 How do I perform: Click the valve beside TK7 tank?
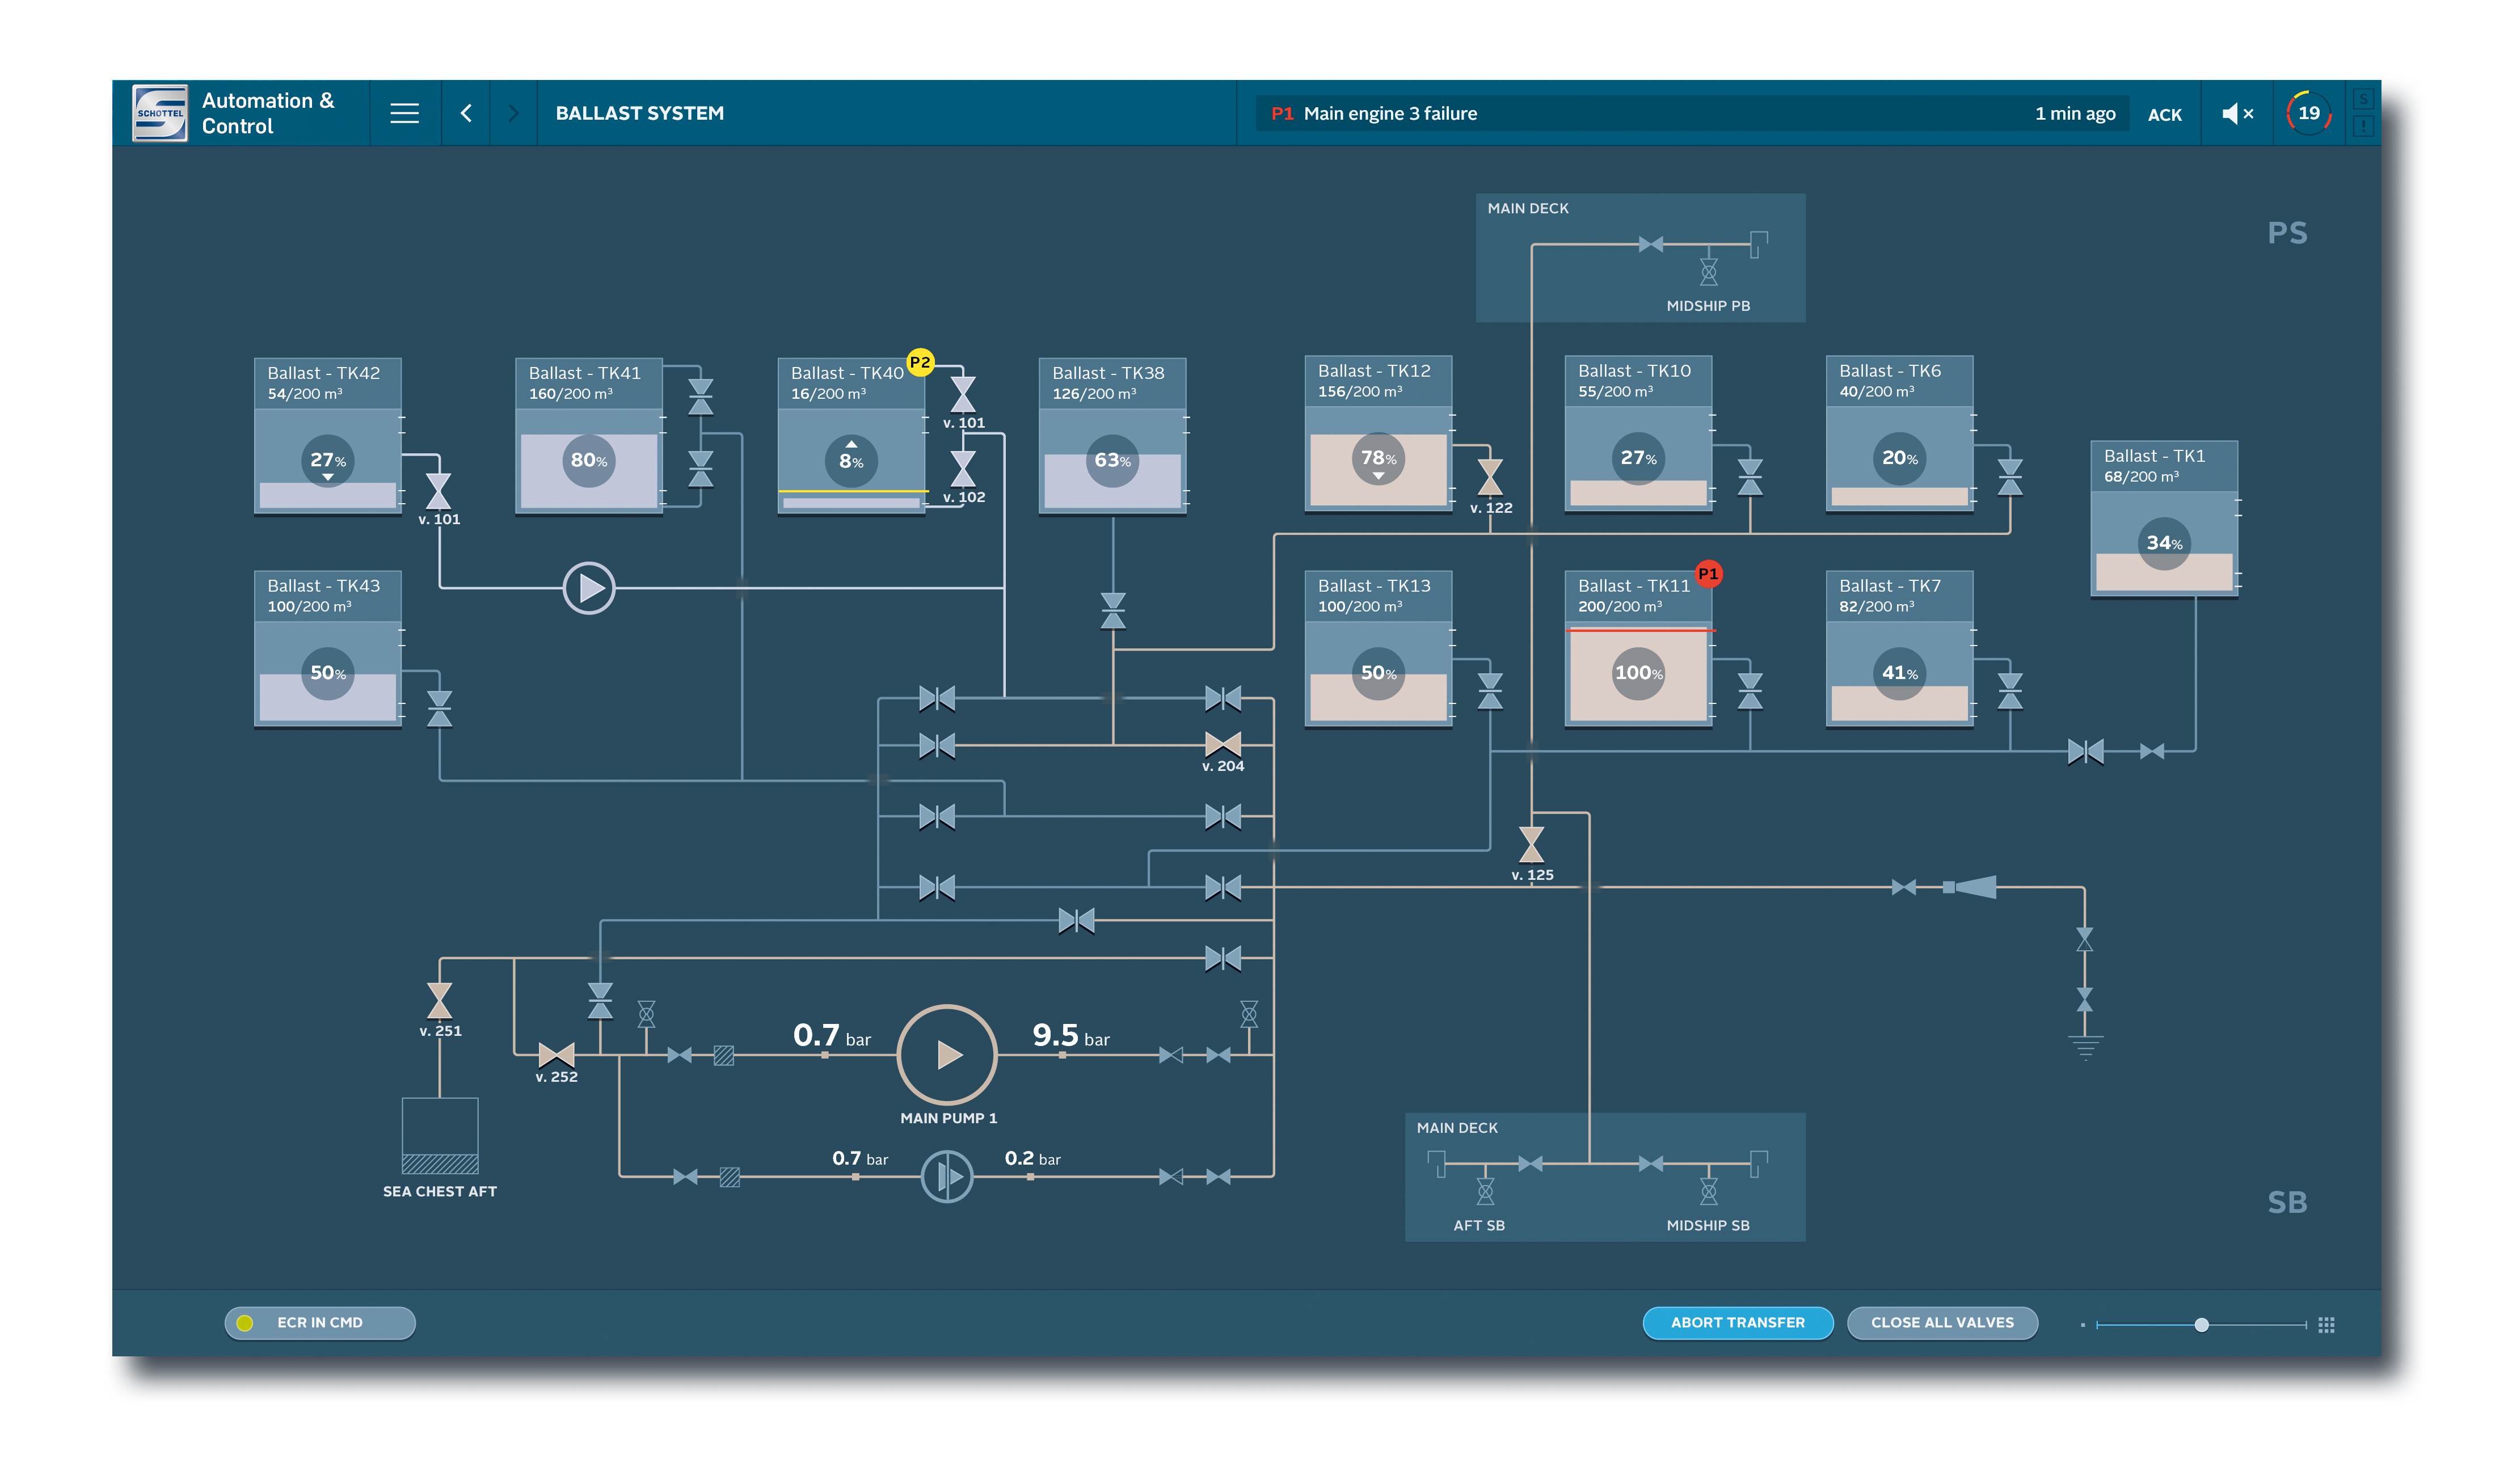(x=2010, y=690)
